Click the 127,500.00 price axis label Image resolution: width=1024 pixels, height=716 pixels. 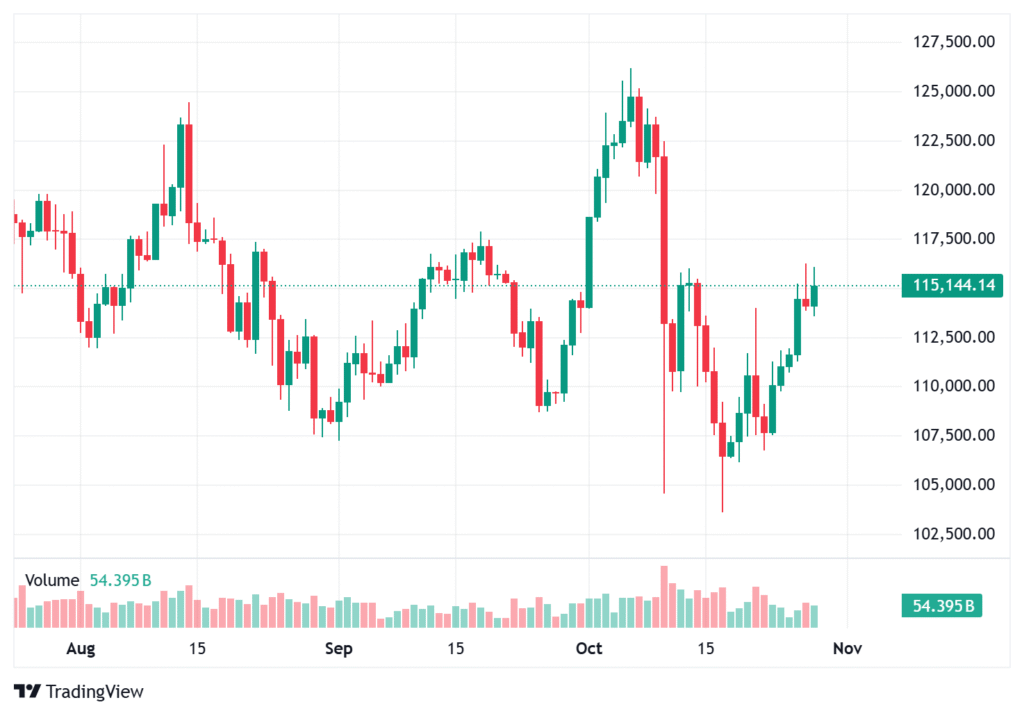coord(954,42)
